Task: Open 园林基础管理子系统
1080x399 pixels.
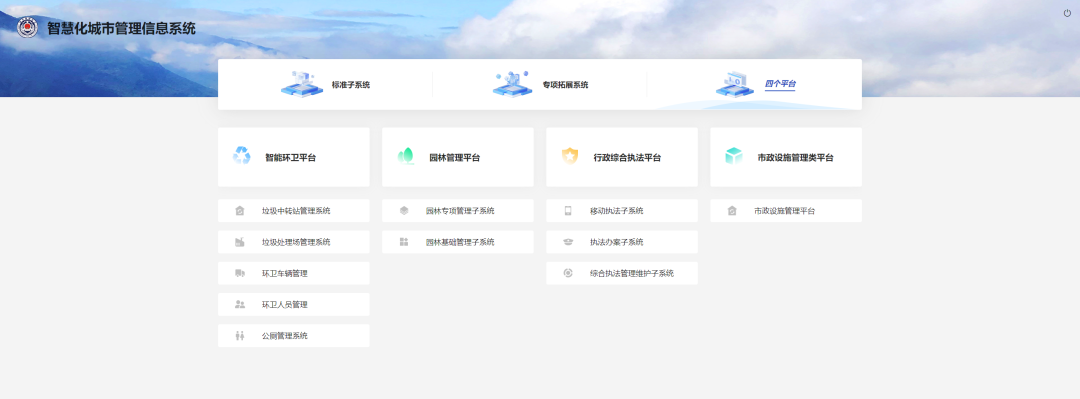Action: 458,242
